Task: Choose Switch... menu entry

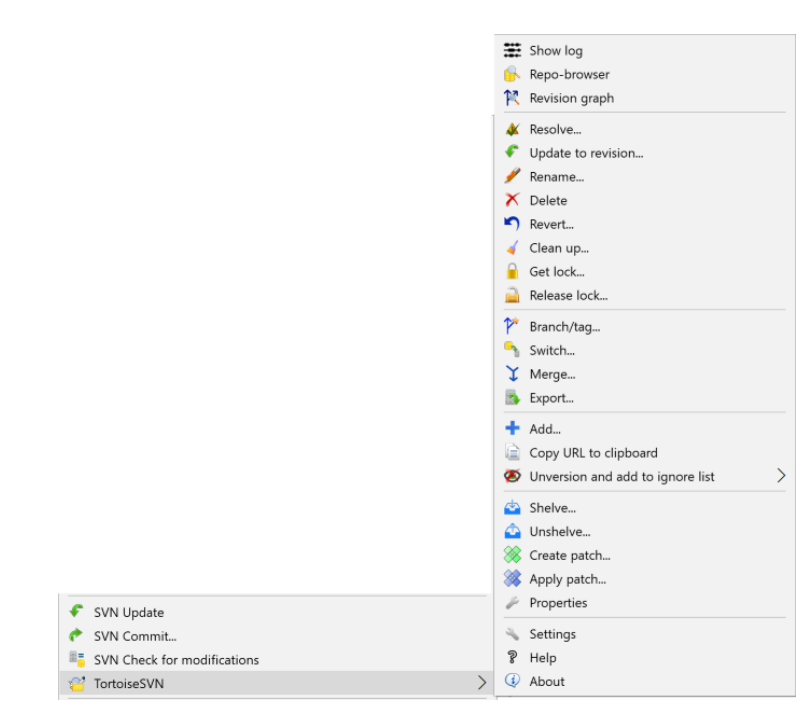Action: (644, 350)
